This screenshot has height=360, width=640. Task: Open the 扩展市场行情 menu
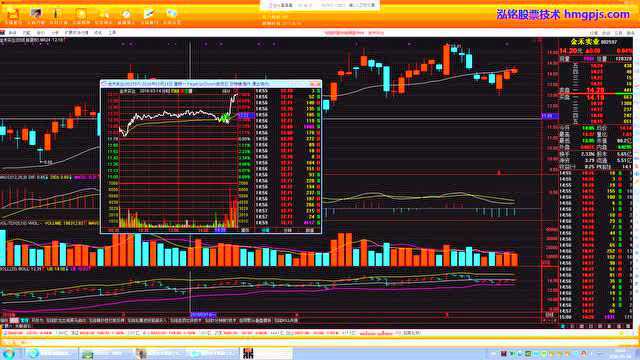(76, 33)
